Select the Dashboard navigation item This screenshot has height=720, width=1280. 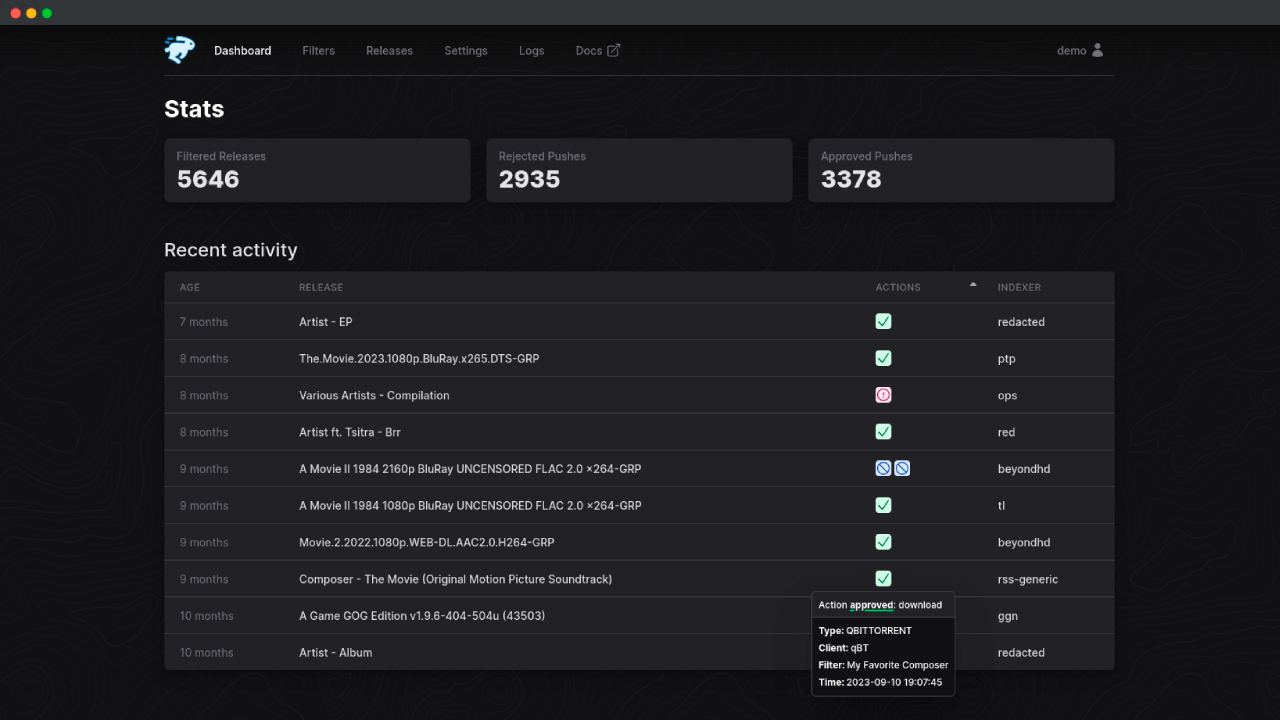[x=242, y=51]
